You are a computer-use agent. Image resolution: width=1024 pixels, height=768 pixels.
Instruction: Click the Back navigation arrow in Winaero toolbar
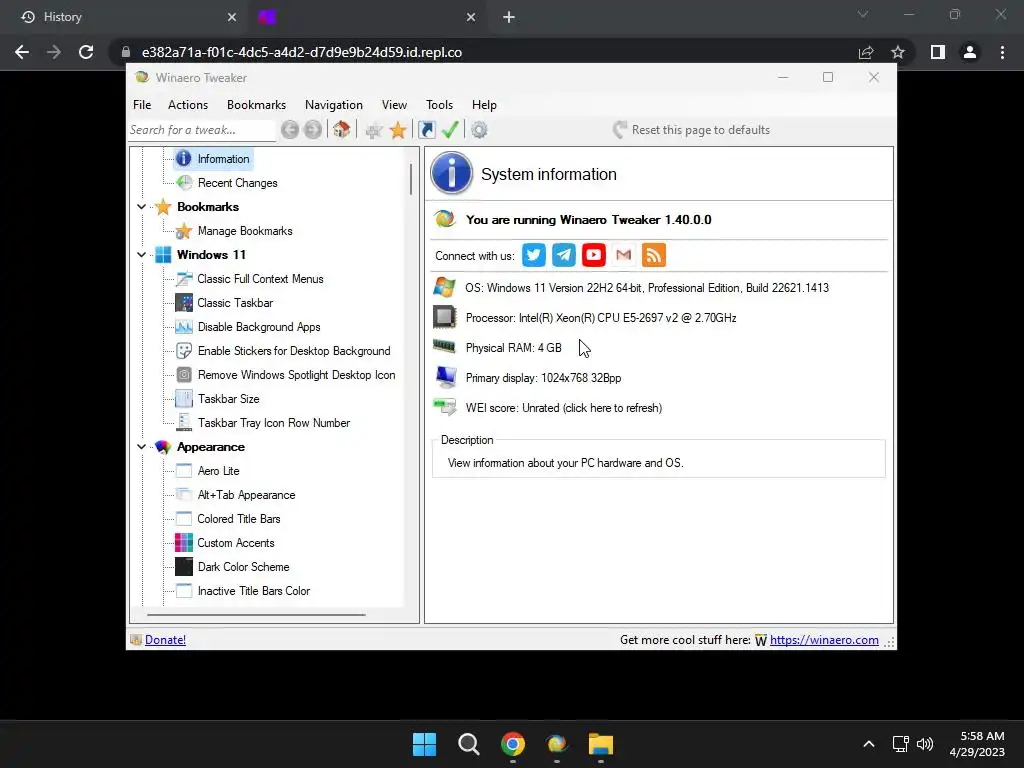pos(290,130)
